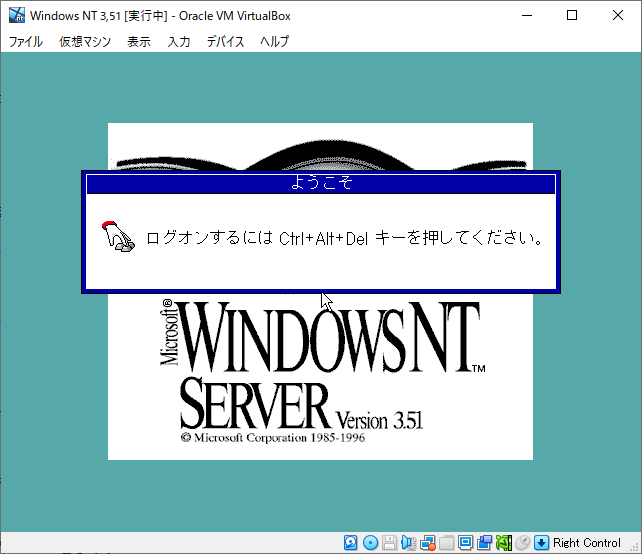Image resolution: width=642 pixels, height=554 pixels.
Task: Click the blue keyboard capture arrow icon
Action: [x=541, y=543]
